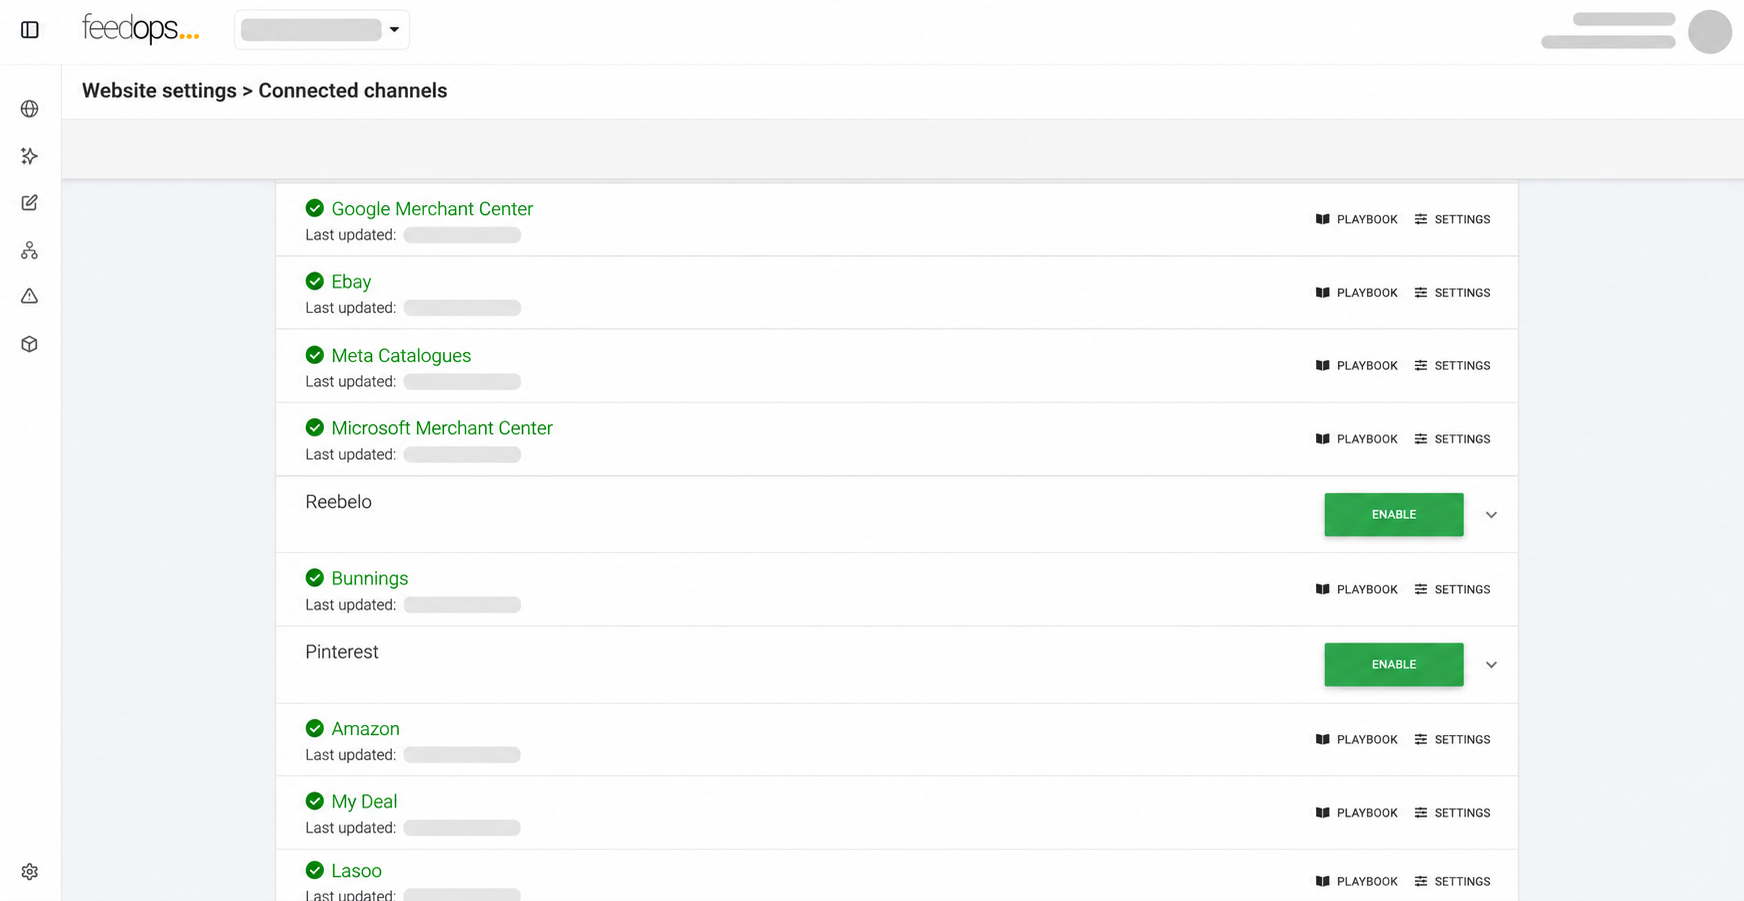The width and height of the screenshot is (1744, 901).
Task: Click the feedops logo
Action: coord(141,29)
